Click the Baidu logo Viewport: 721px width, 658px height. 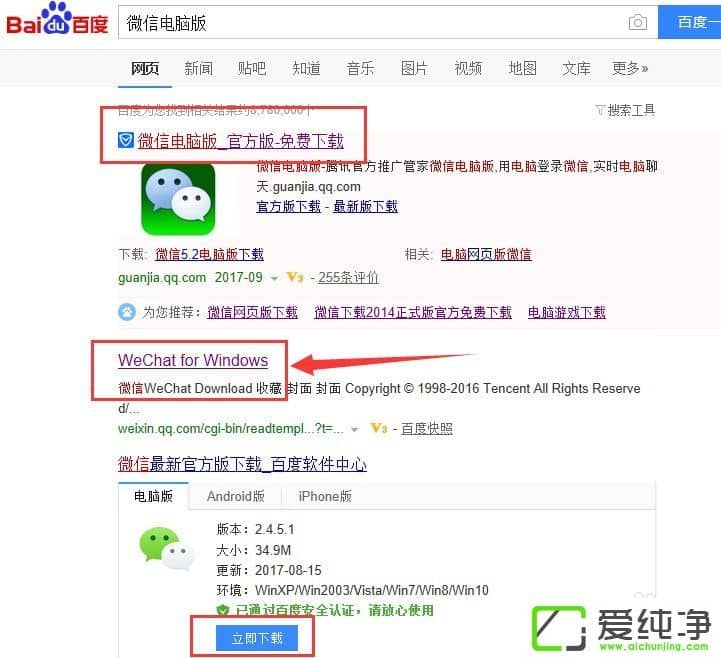(57, 19)
